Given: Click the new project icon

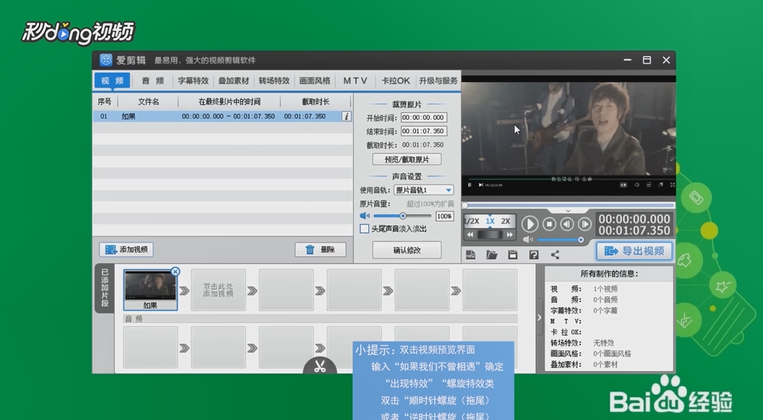Looking at the screenshot, I should click(x=471, y=255).
